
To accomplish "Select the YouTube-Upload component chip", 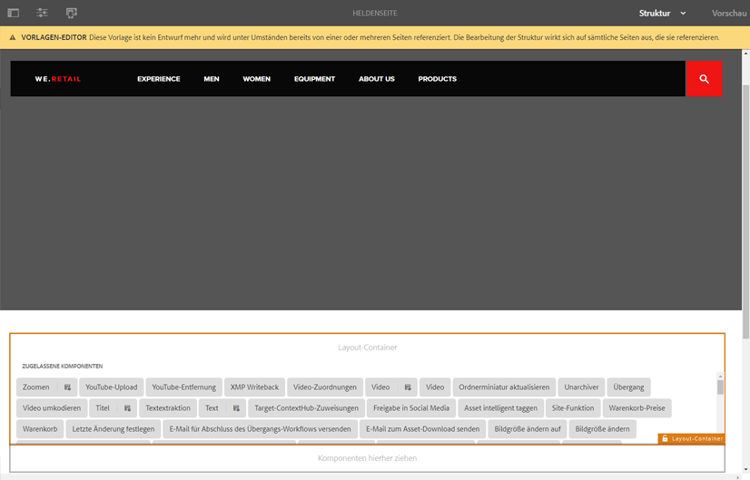I will tap(111, 387).
